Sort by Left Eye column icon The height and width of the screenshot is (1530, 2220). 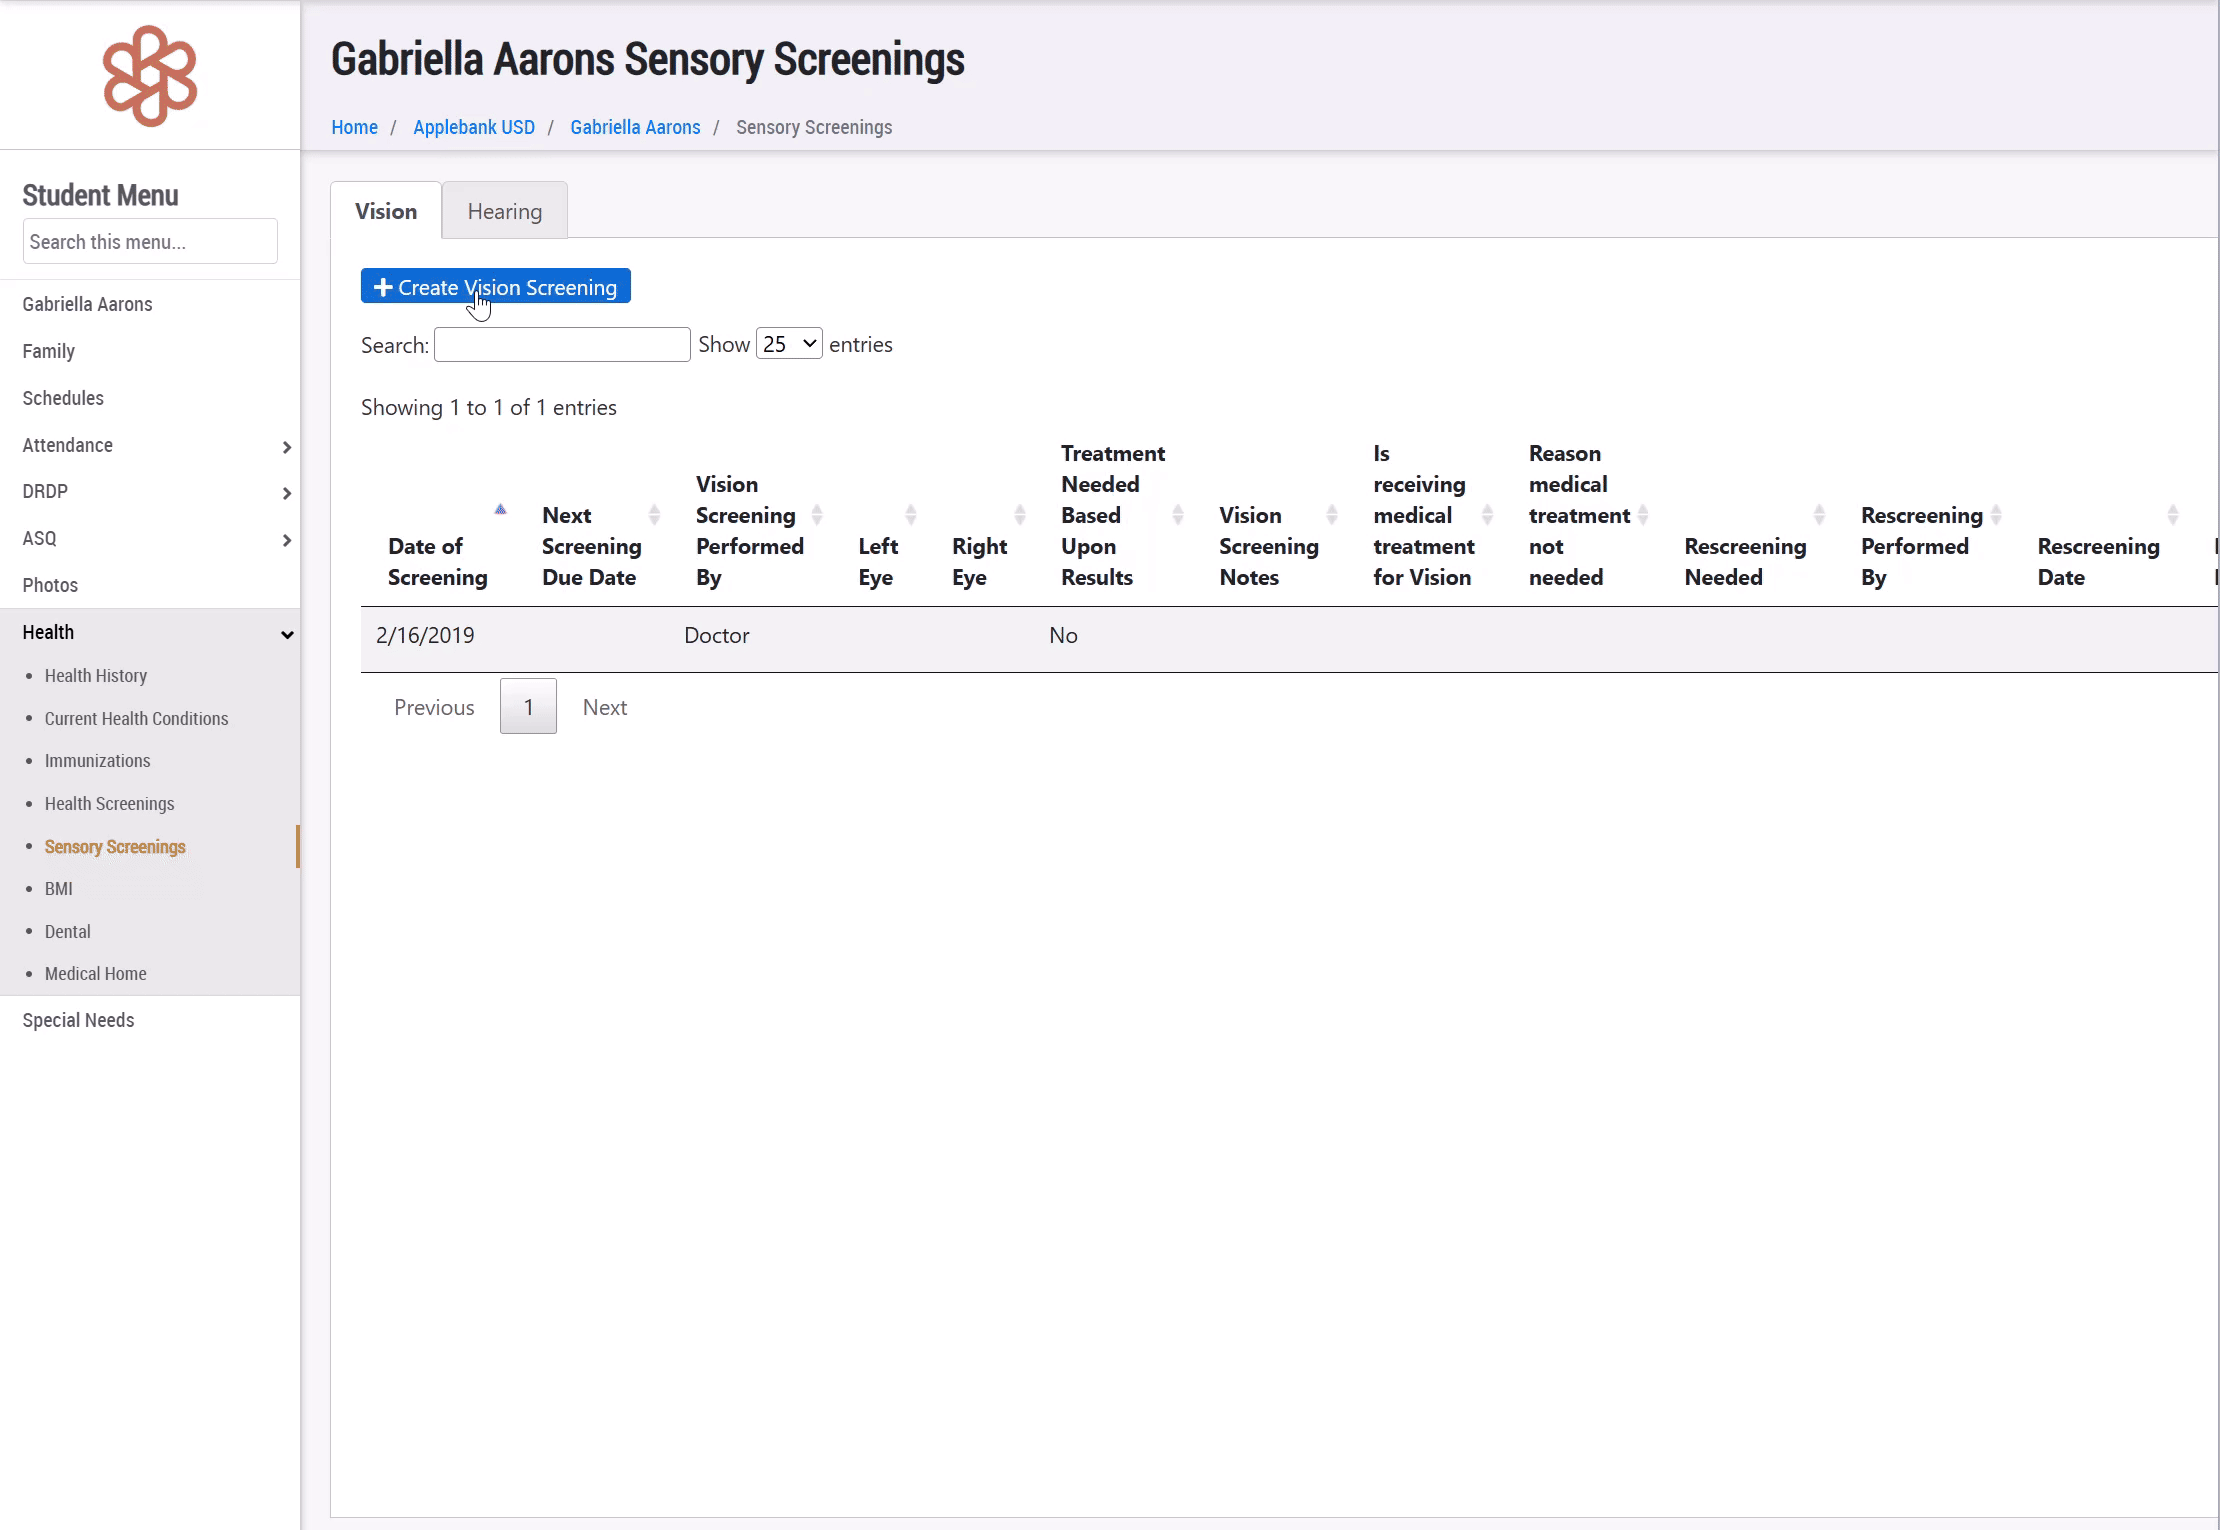tap(910, 514)
